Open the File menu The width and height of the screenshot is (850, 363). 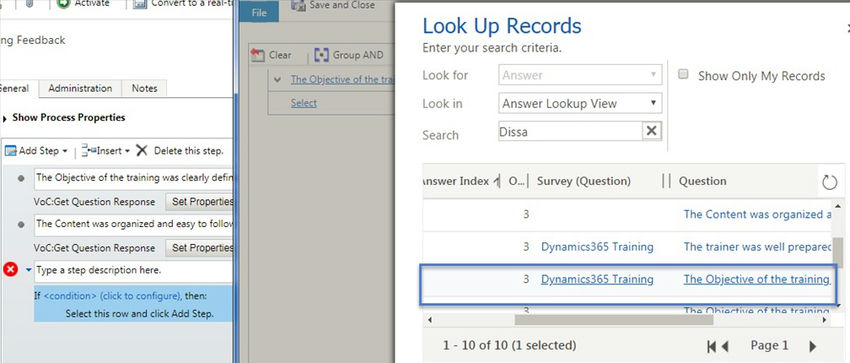coord(259,12)
